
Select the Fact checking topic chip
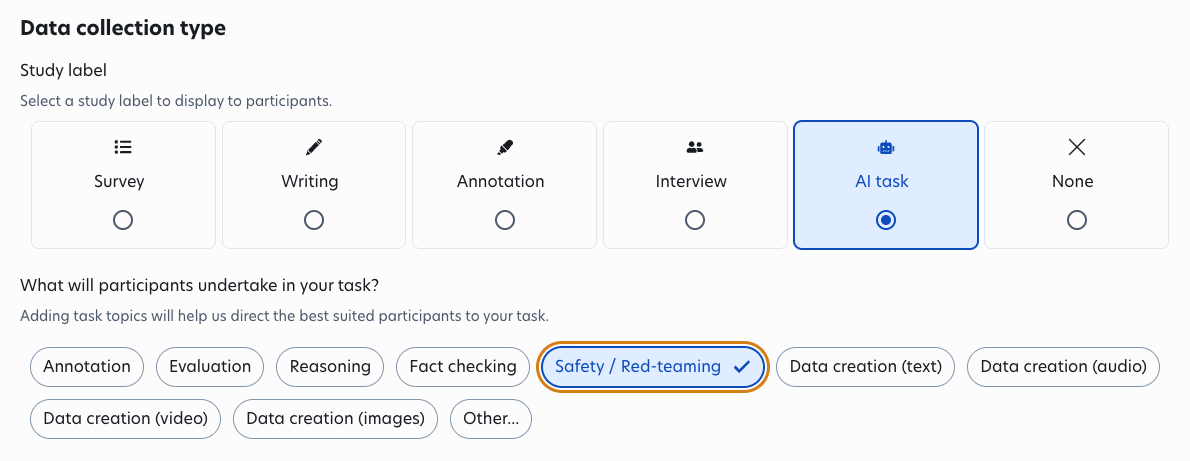click(463, 367)
